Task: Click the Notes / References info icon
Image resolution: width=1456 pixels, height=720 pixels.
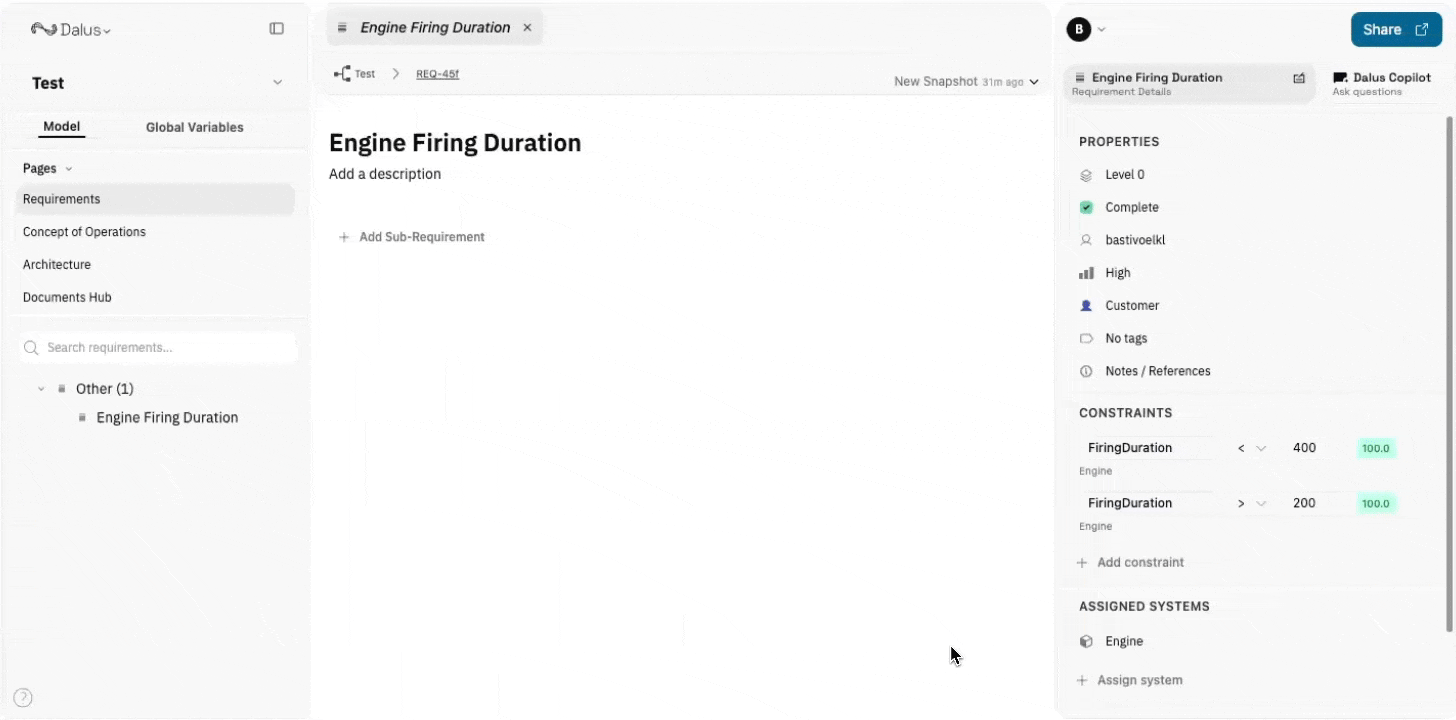Action: pos(1086,370)
